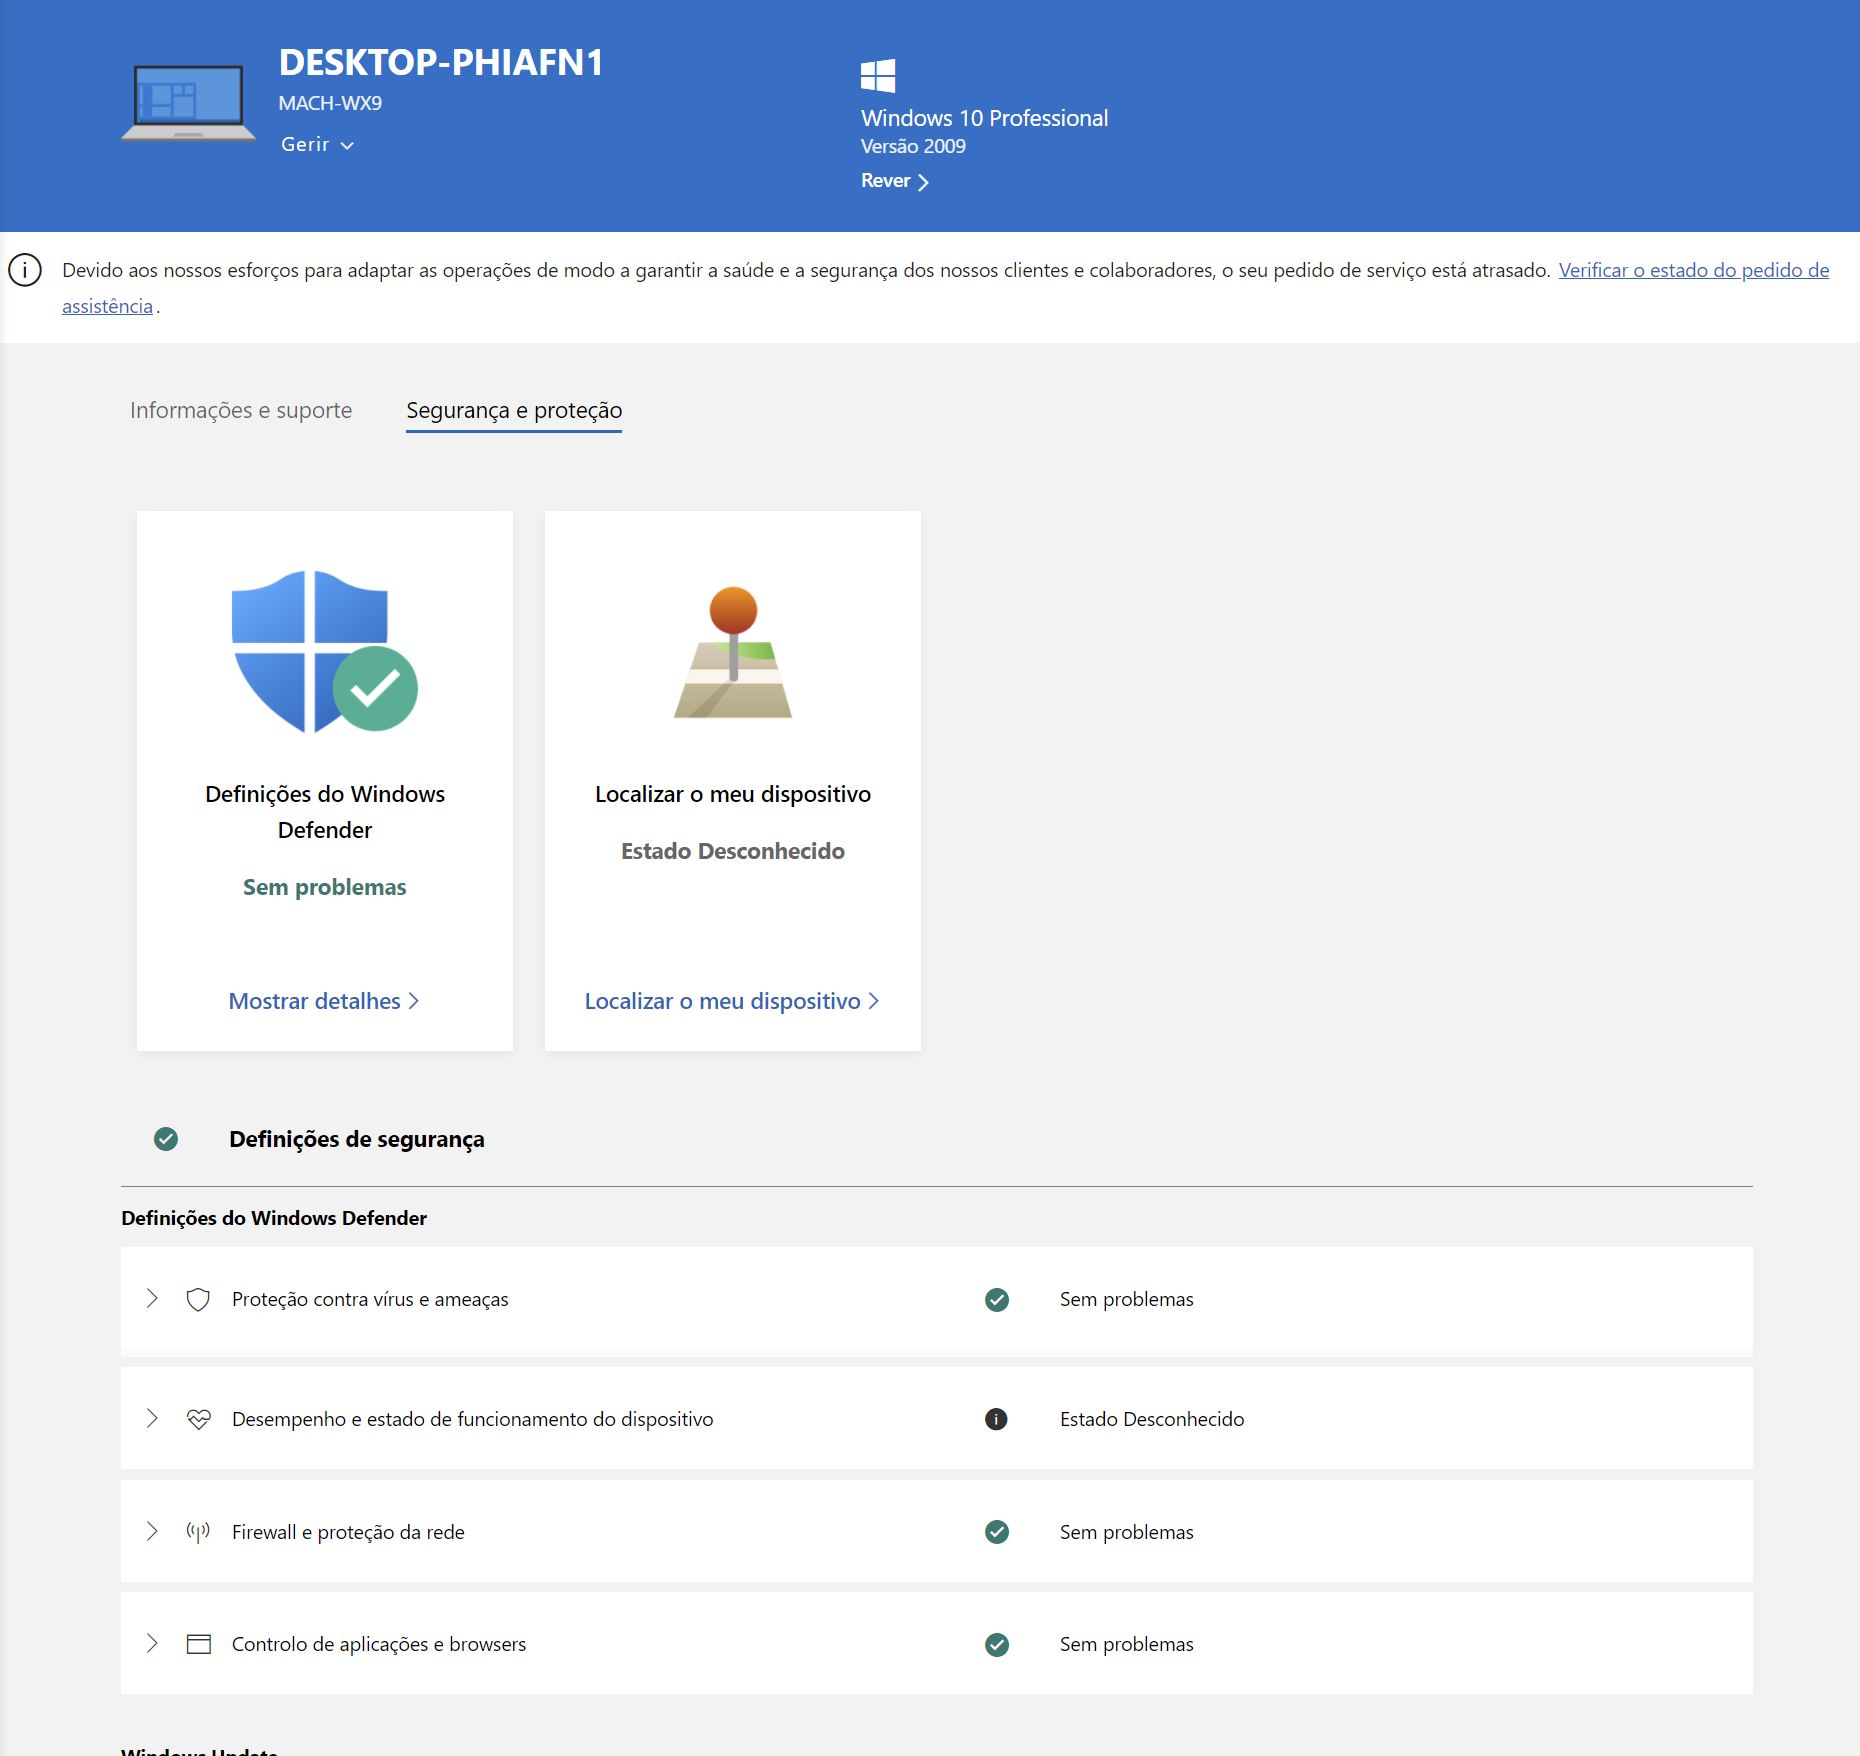Click green check status for Proteção contra vírus

(997, 1299)
